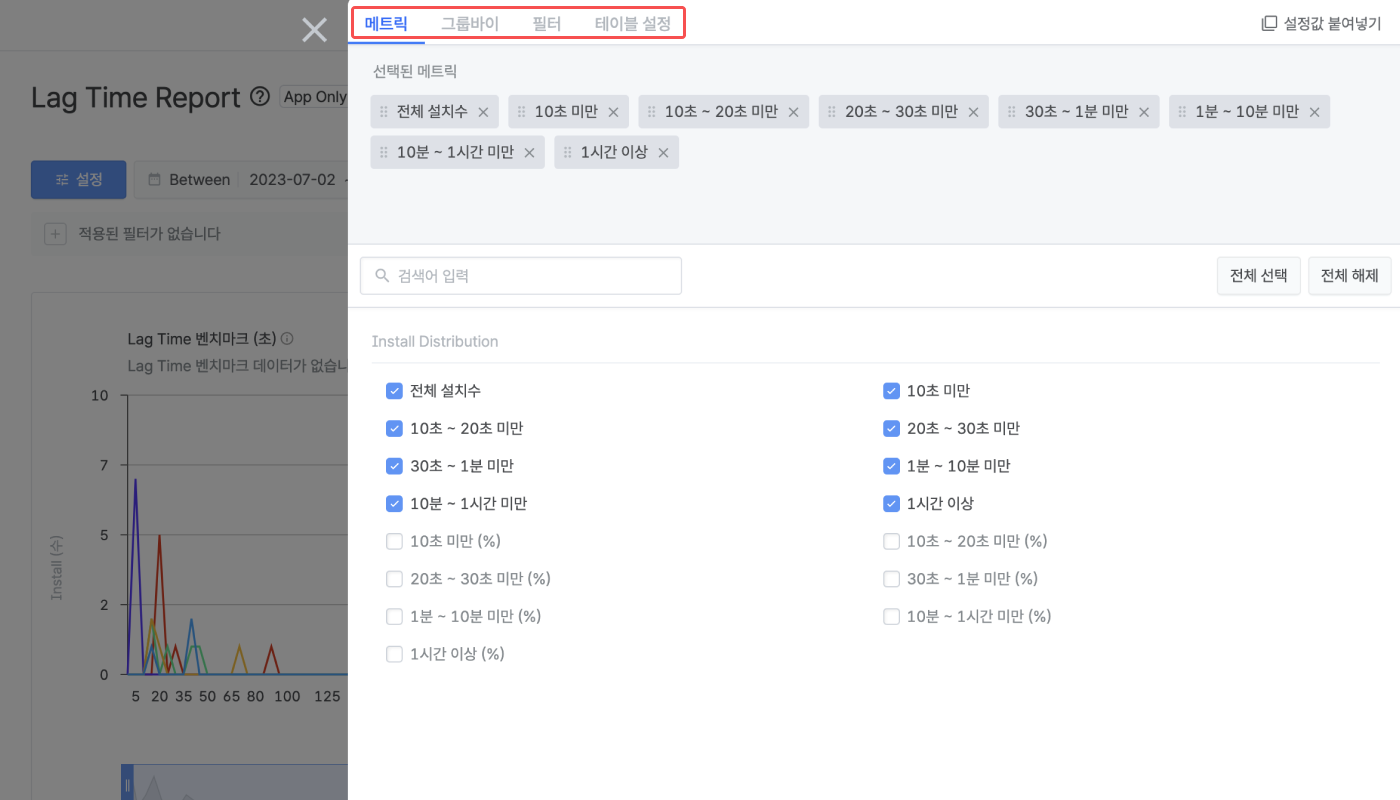The height and width of the screenshot is (800, 1400).
Task: Select the 메트릭 tab
Action: 386,23
